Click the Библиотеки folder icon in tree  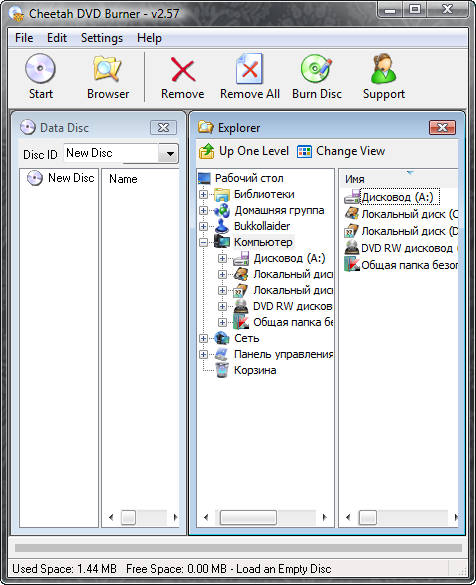point(222,194)
